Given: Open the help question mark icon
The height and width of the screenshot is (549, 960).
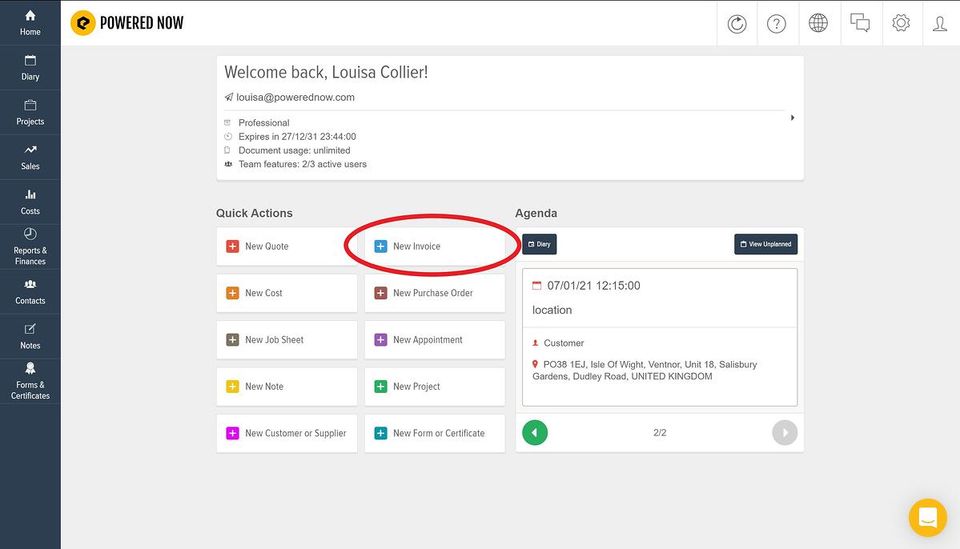Looking at the screenshot, I should [x=776, y=23].
